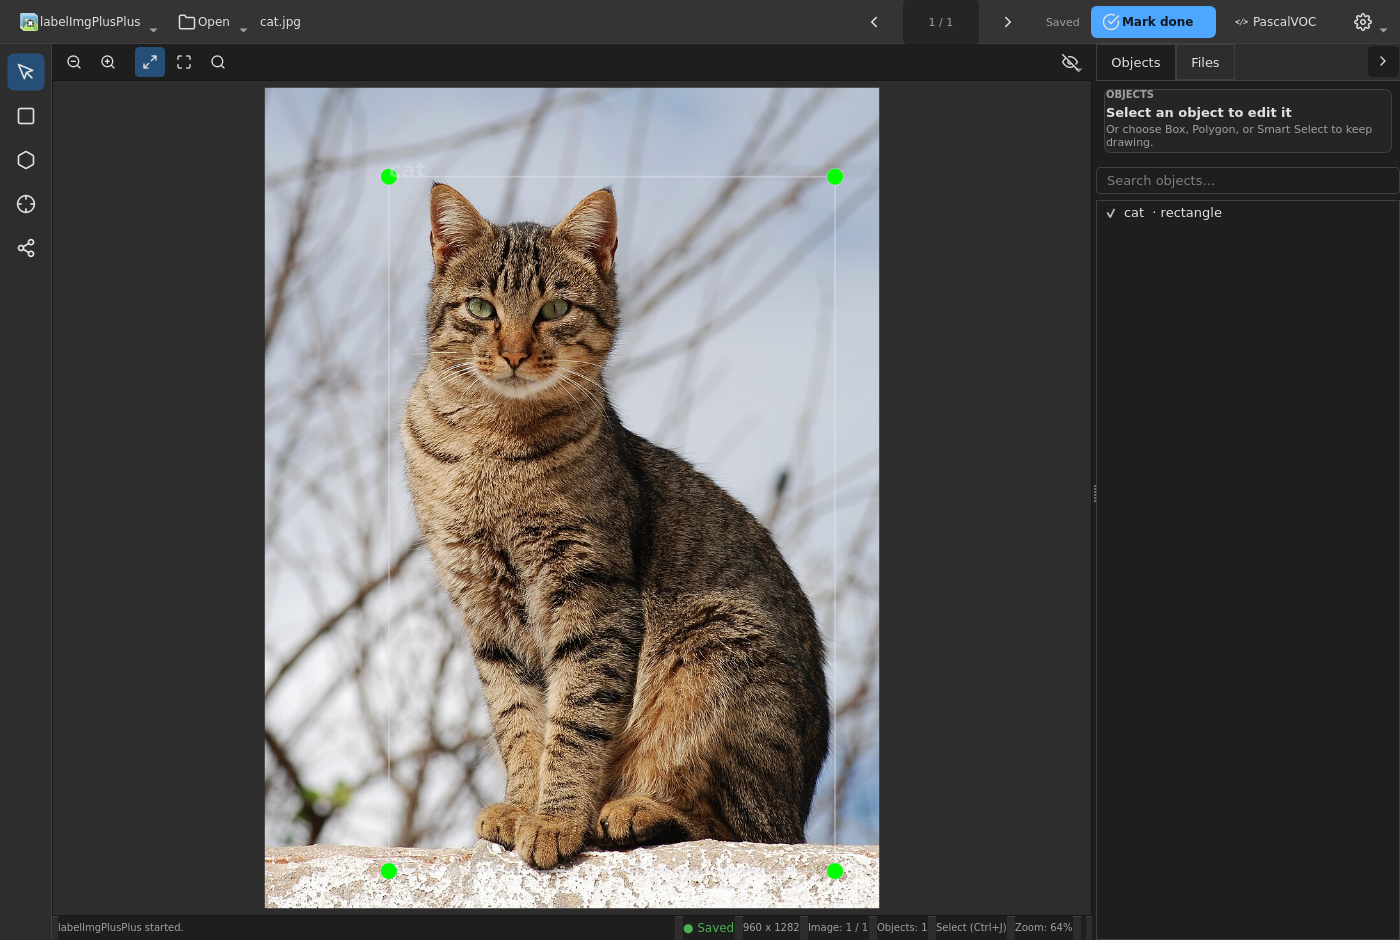Click the corner-brackets frame icon
This screenshot has height=940, width=1400.
(184, 62)
